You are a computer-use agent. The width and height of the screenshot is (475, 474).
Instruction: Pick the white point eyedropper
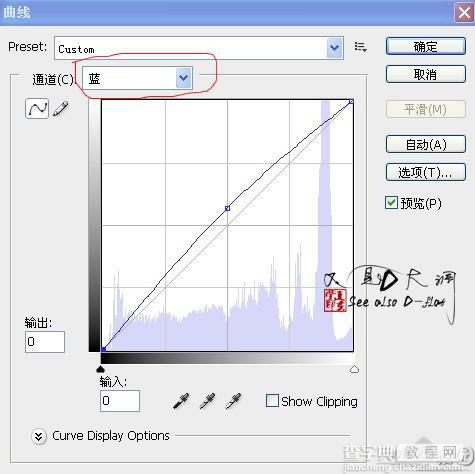pos(233,401)
